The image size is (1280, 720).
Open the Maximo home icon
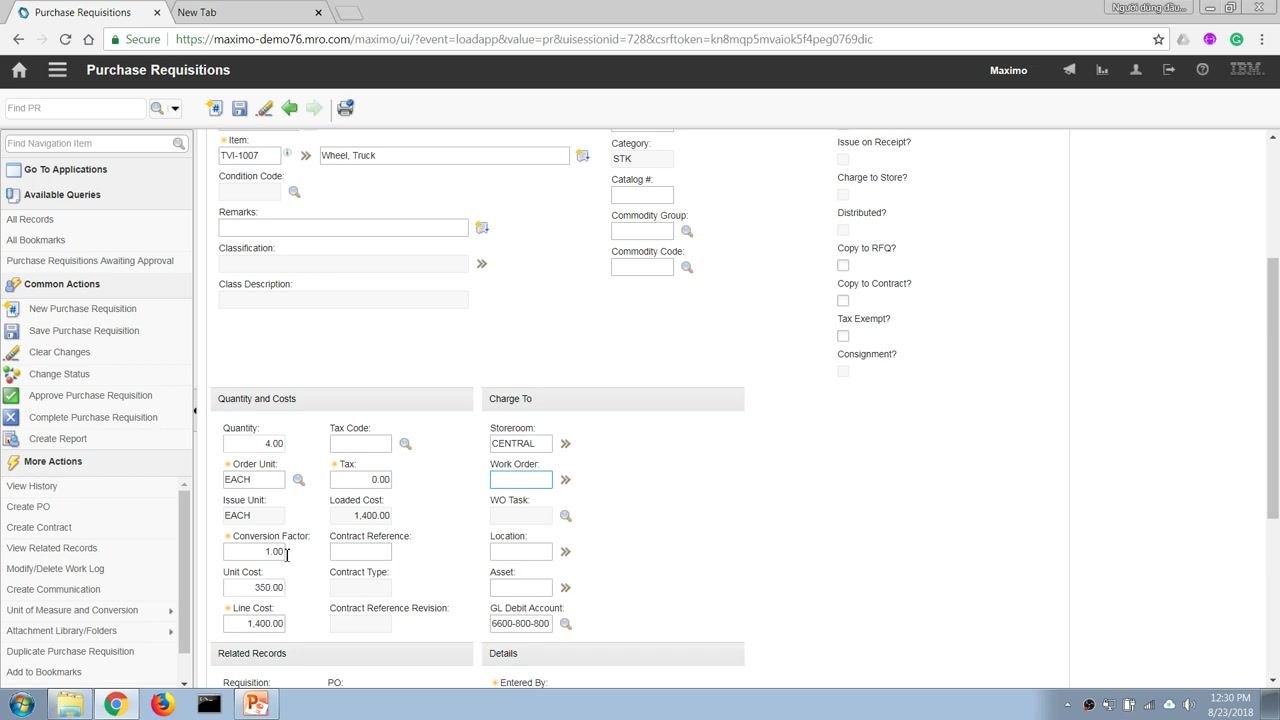tap(19, 70)
